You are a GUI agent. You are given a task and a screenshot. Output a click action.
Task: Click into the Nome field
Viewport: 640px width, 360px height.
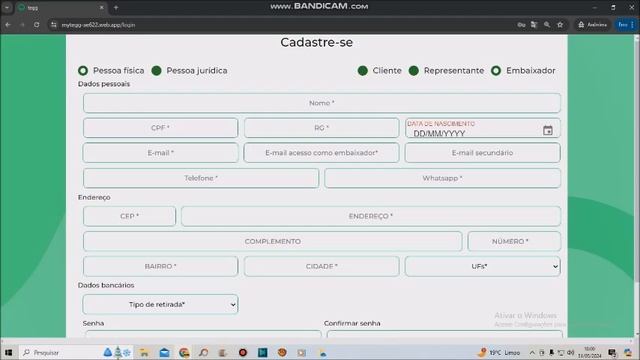pyautogui.click(x=322, y=103)
